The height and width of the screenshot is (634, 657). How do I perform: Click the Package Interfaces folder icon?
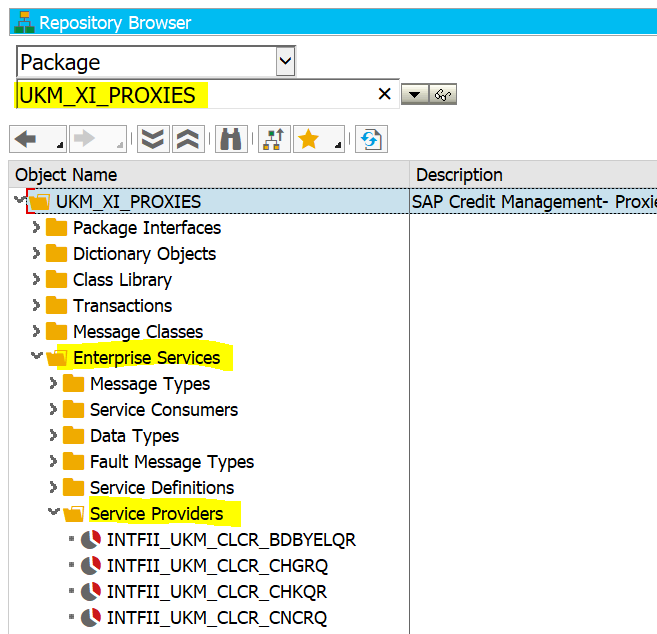click(57, 228)
